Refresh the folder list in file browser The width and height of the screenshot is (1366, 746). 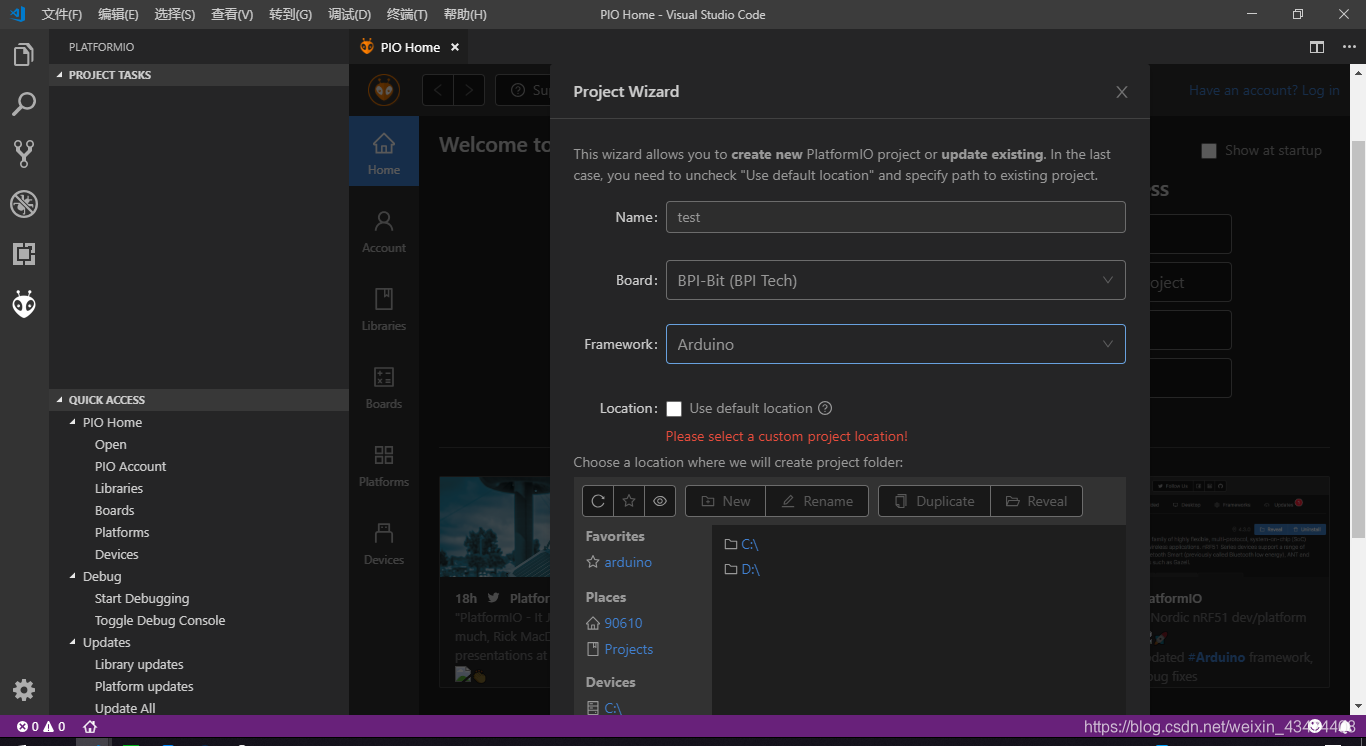tap(598, 501)
